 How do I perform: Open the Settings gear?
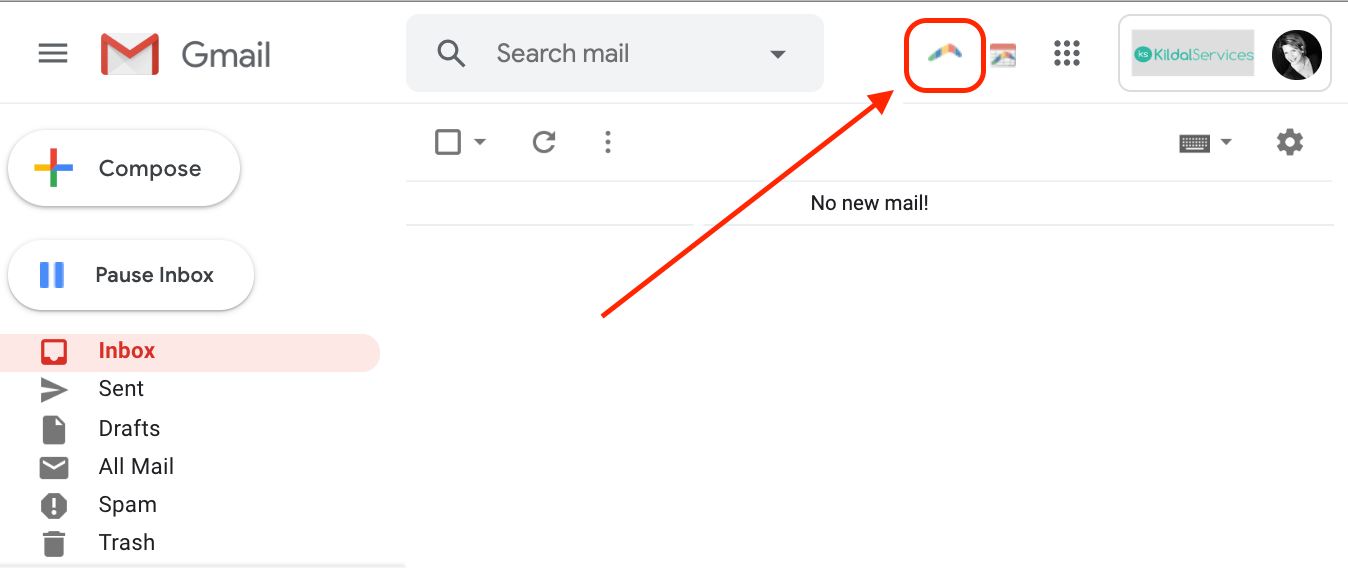click(1290, 142)
